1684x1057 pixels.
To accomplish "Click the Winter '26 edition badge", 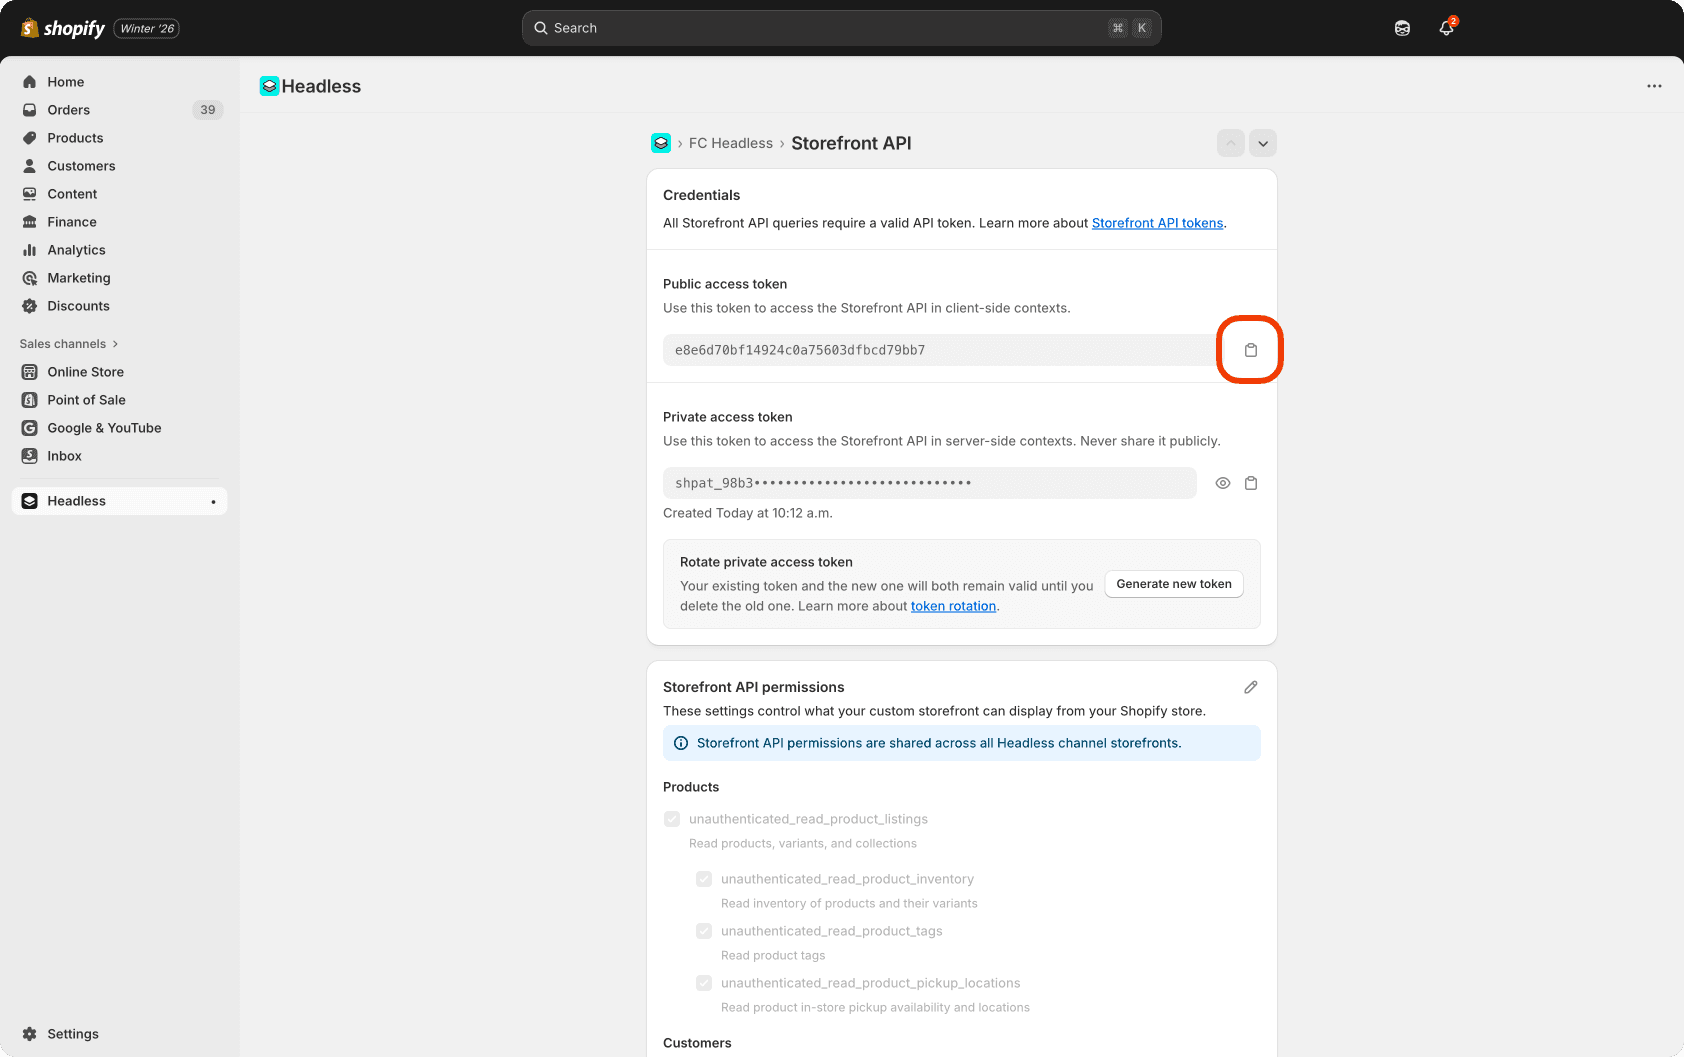I will (x=147, y=28).
